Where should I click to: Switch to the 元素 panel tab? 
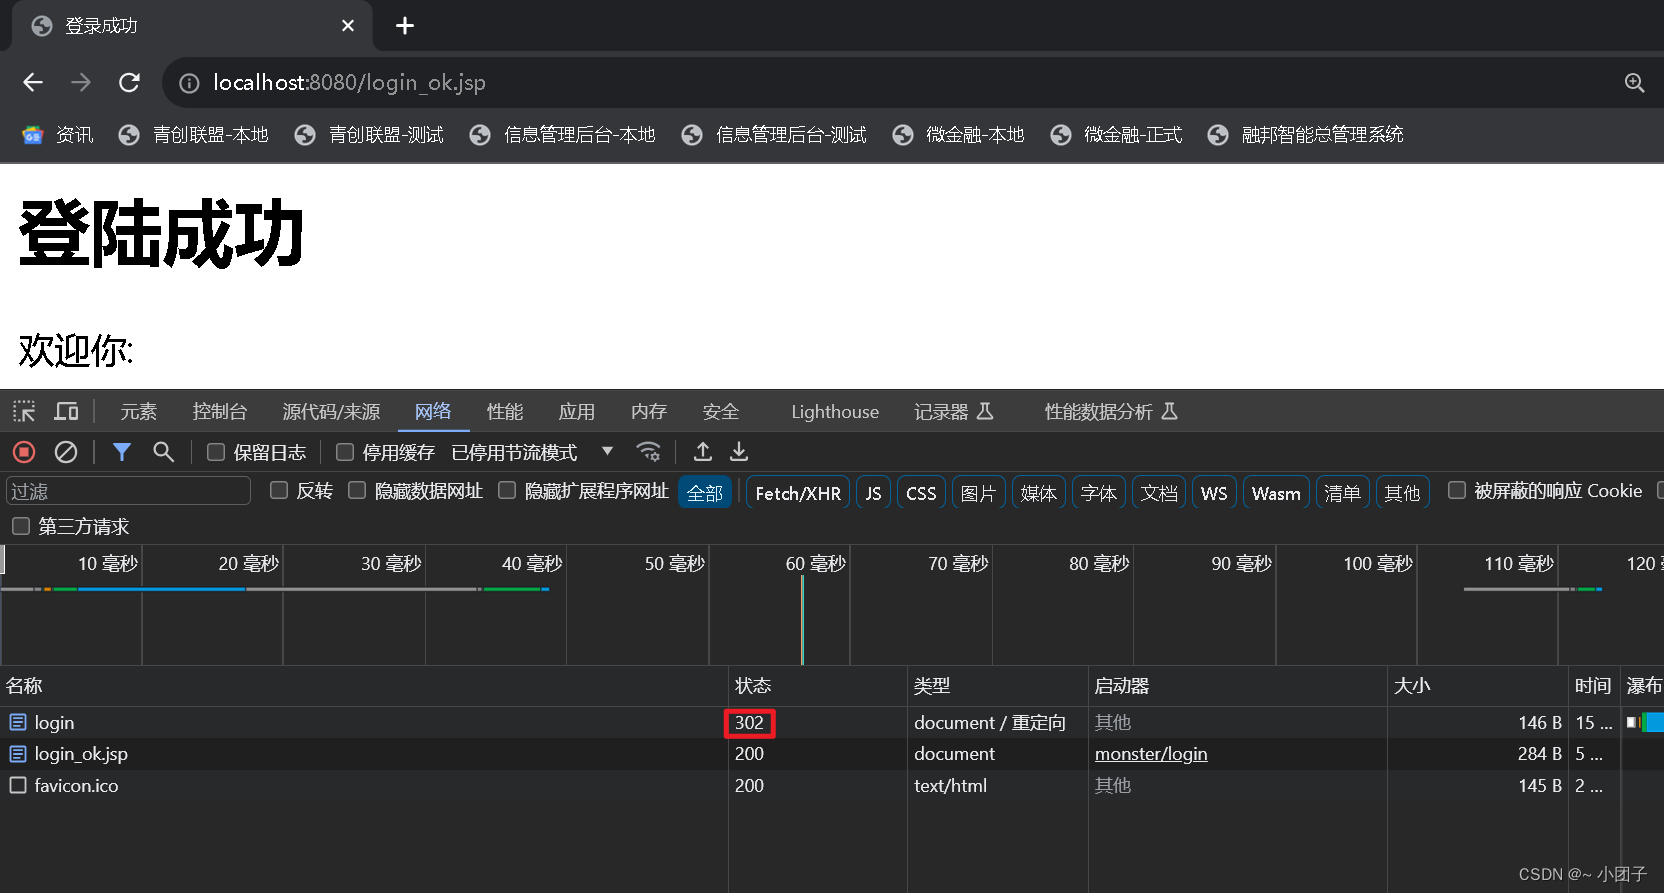pos(139,411)
